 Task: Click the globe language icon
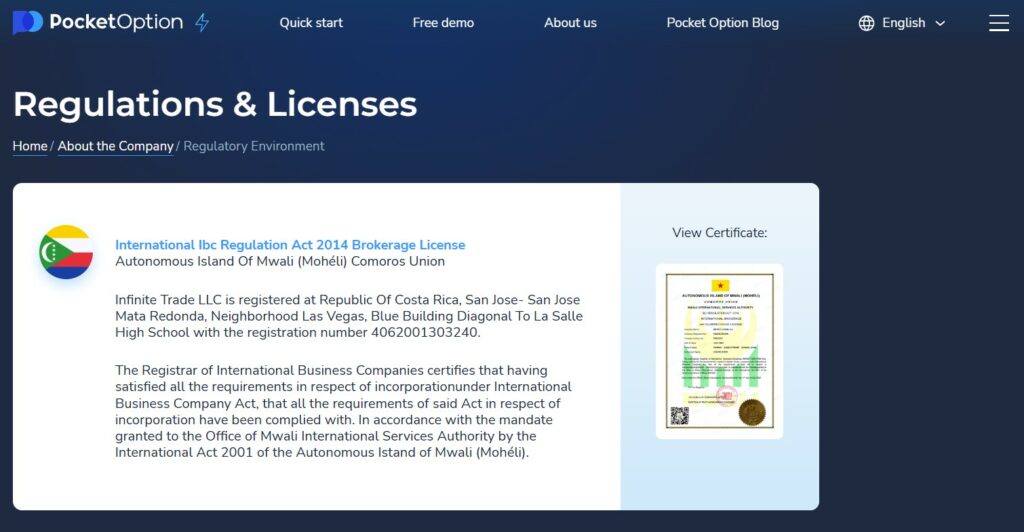[x=866, y=23]
